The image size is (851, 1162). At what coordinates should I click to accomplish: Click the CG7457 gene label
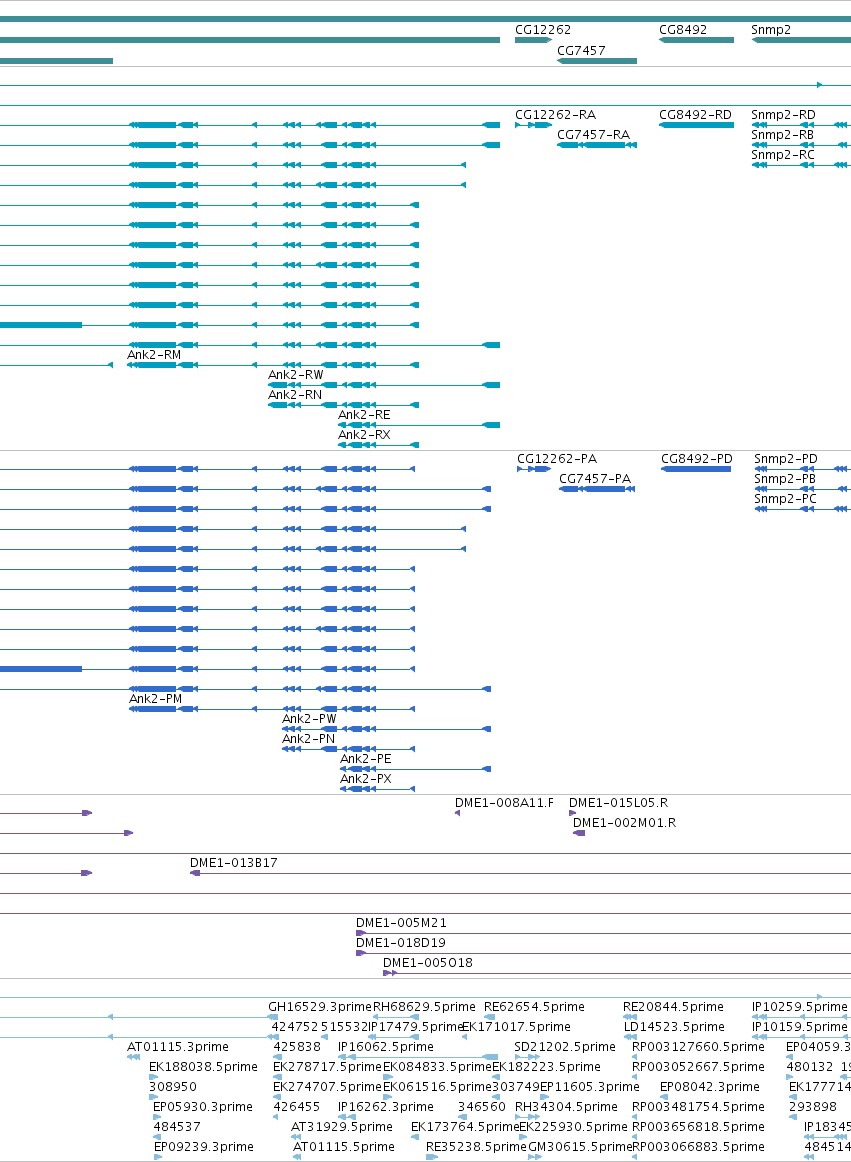pos(581,50)
